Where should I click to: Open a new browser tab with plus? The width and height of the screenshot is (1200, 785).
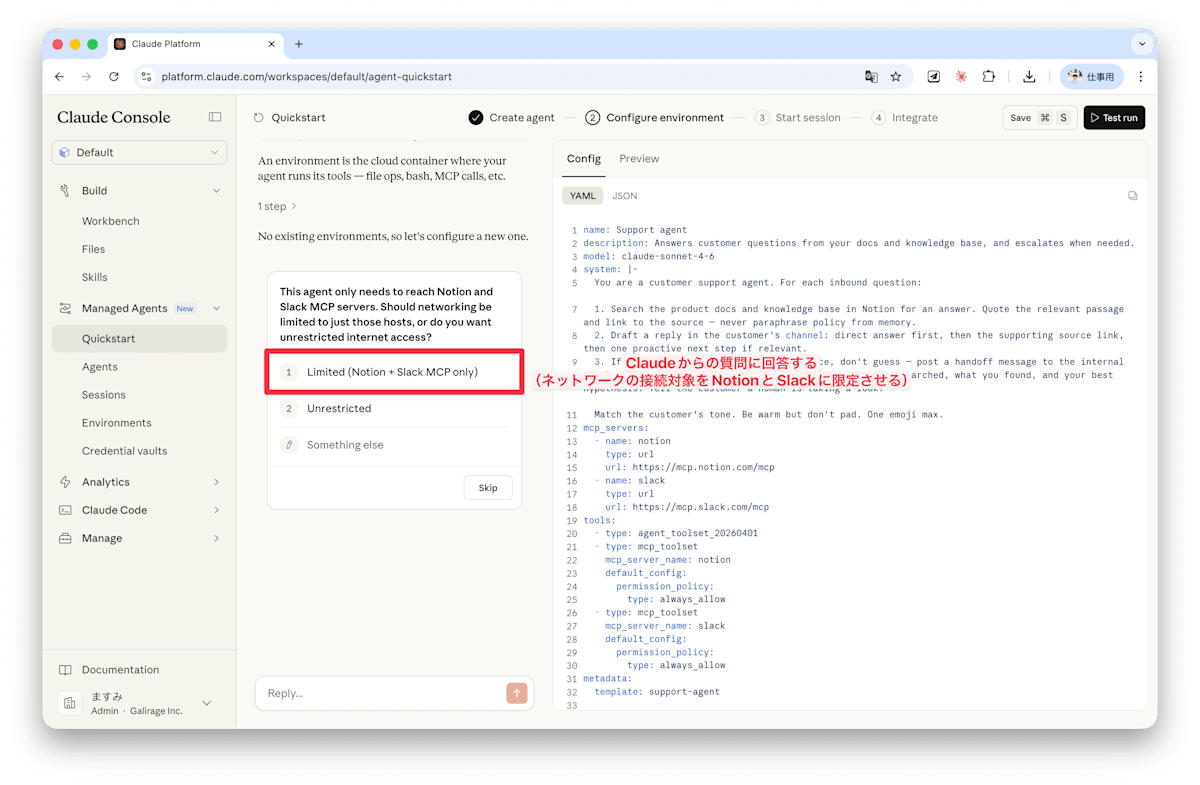tap(298, 44)
